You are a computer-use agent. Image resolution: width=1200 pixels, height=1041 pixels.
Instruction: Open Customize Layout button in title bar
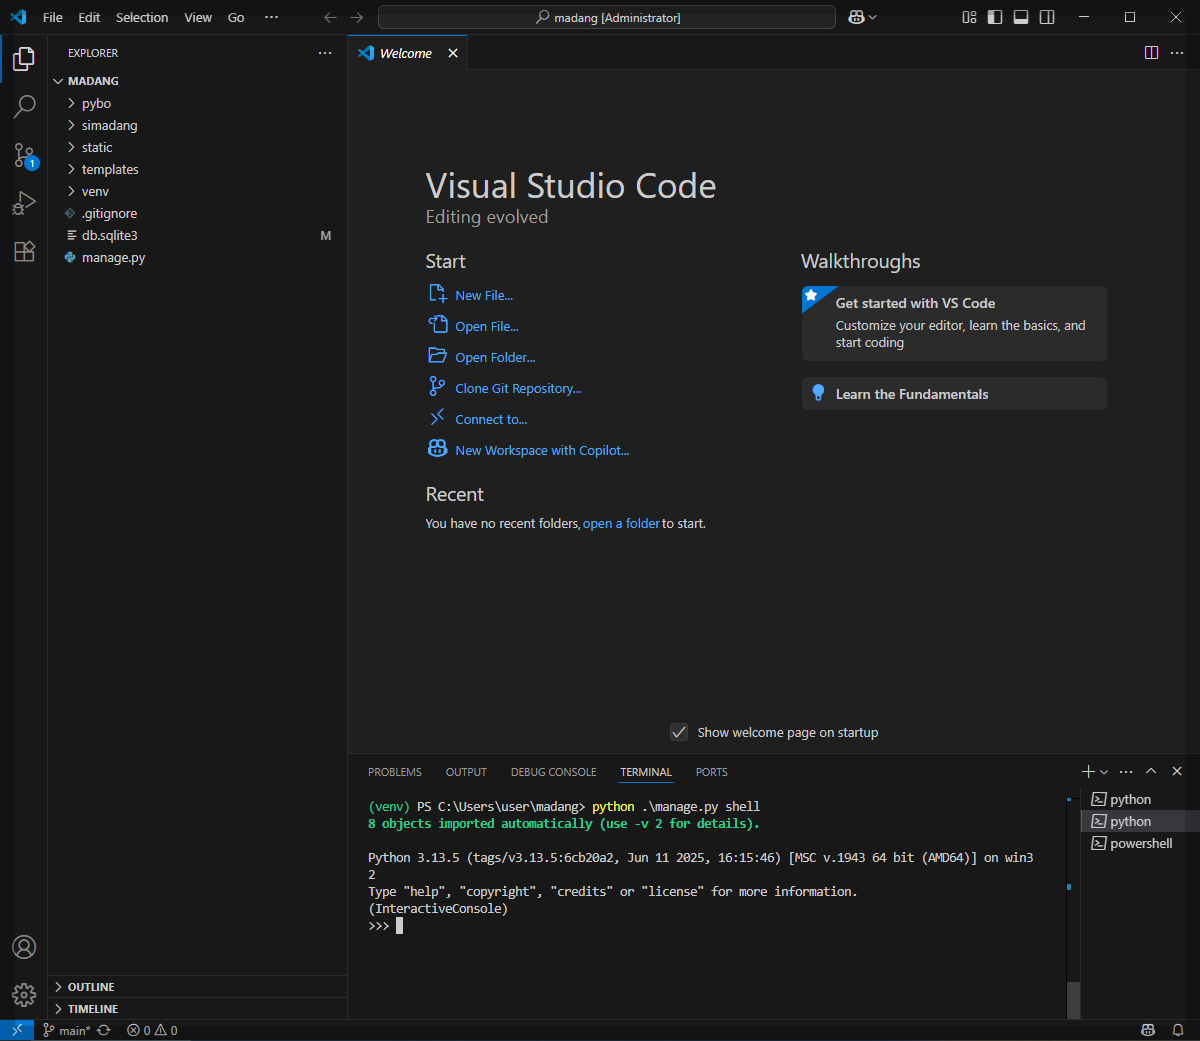[x=969, y=17]
